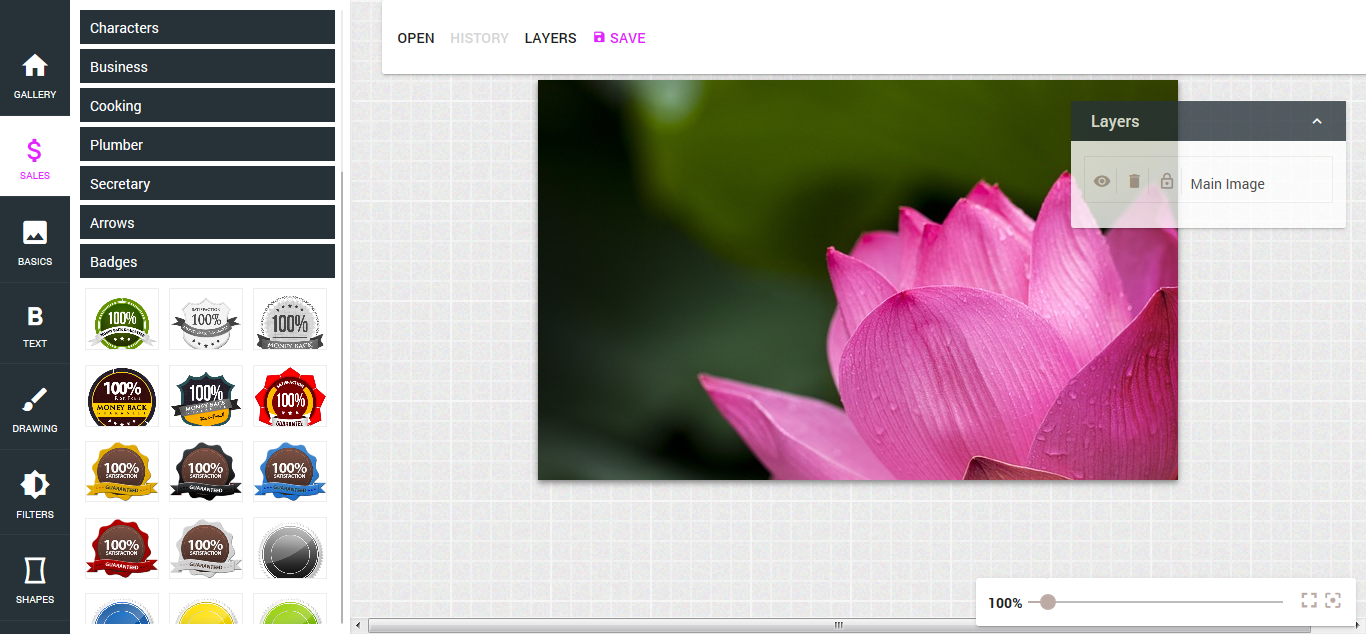Expand the Plumber sticker category
Screen dimensions: 1366x634
207,145
